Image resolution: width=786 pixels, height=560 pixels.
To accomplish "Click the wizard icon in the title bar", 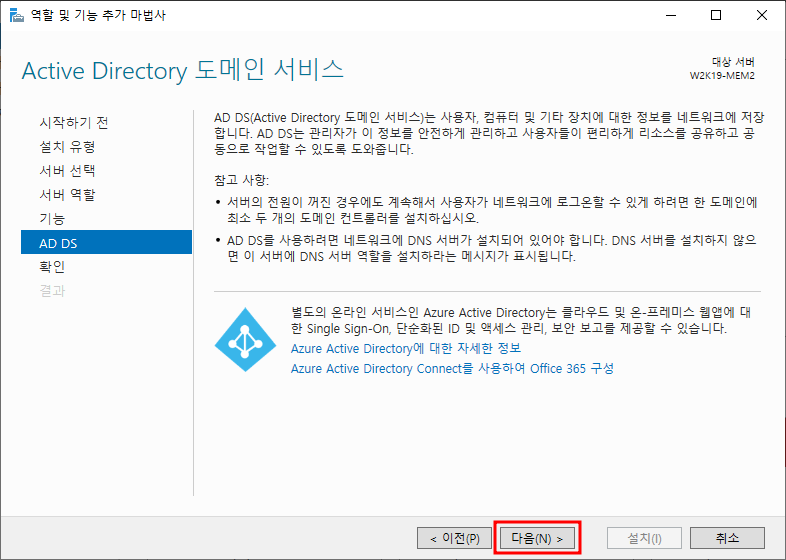I will 17,15.
